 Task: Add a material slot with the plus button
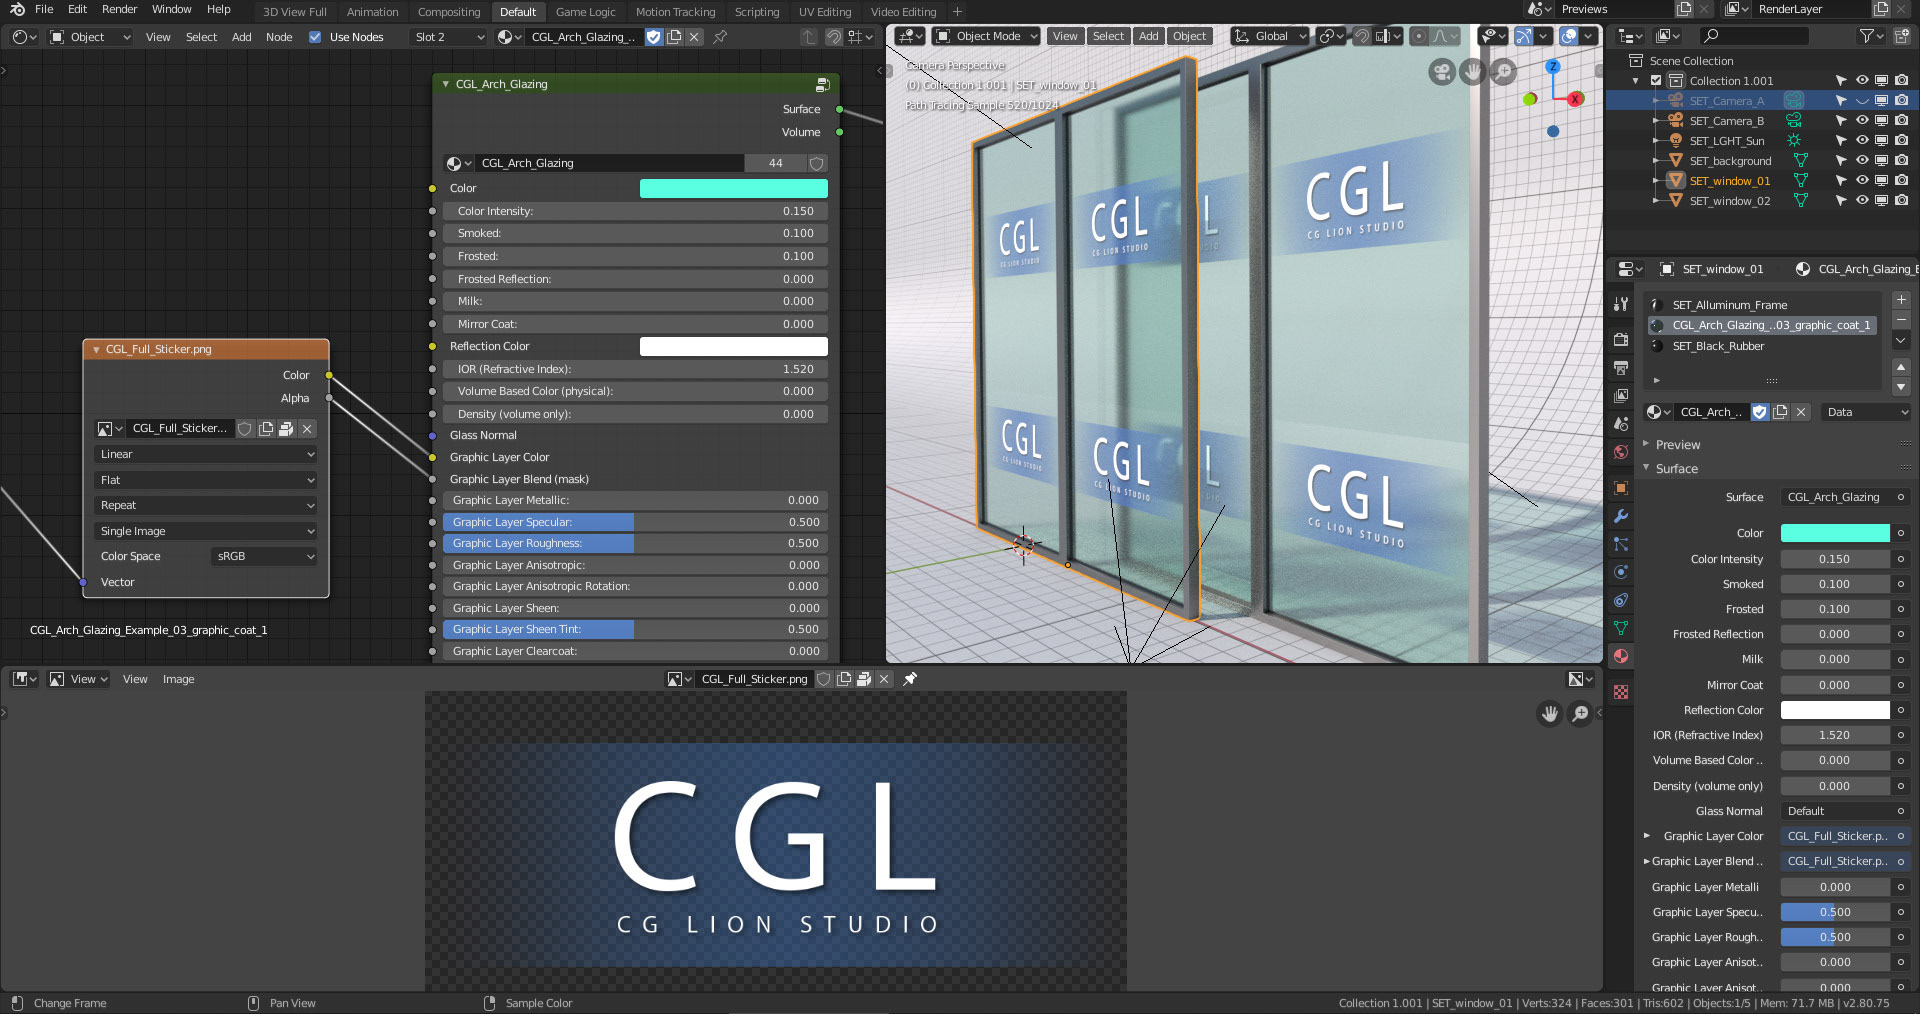pyautogui.click(x=1901, y=300)
